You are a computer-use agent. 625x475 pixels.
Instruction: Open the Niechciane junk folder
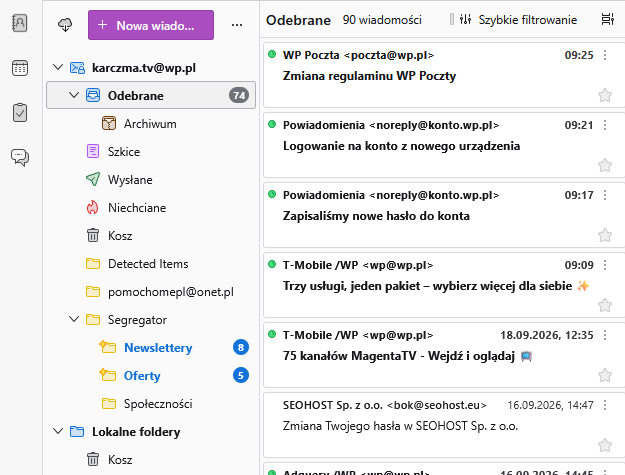[x=151, y=208]
